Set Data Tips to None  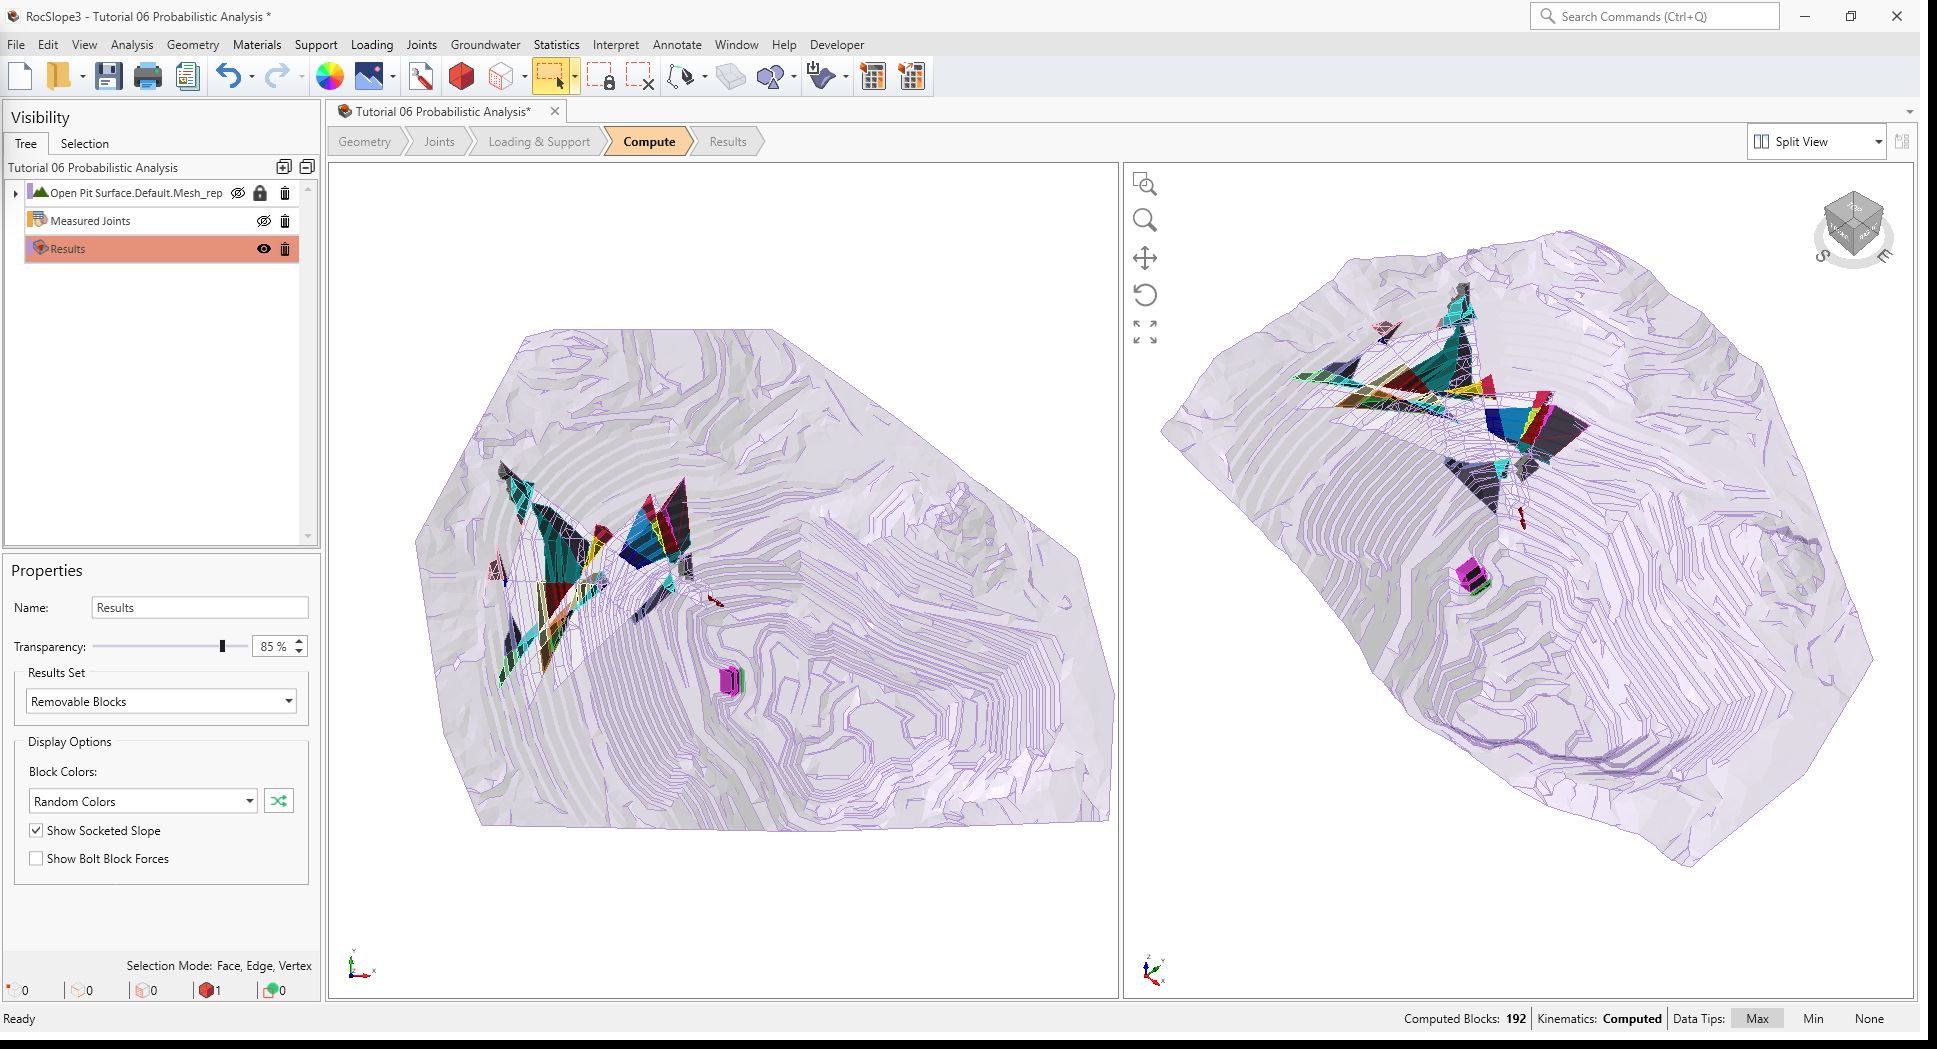pyautogui.click(x=1869, y=1018)
